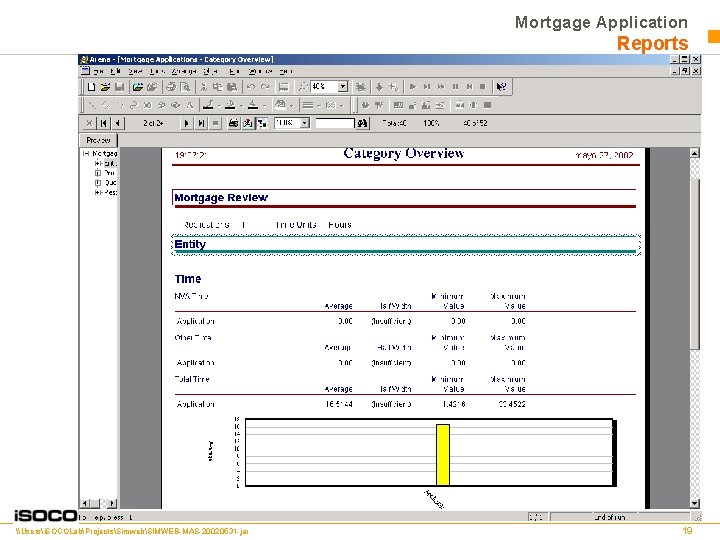
Task: Click the Time section heading
Action: [x=188, y=279]
